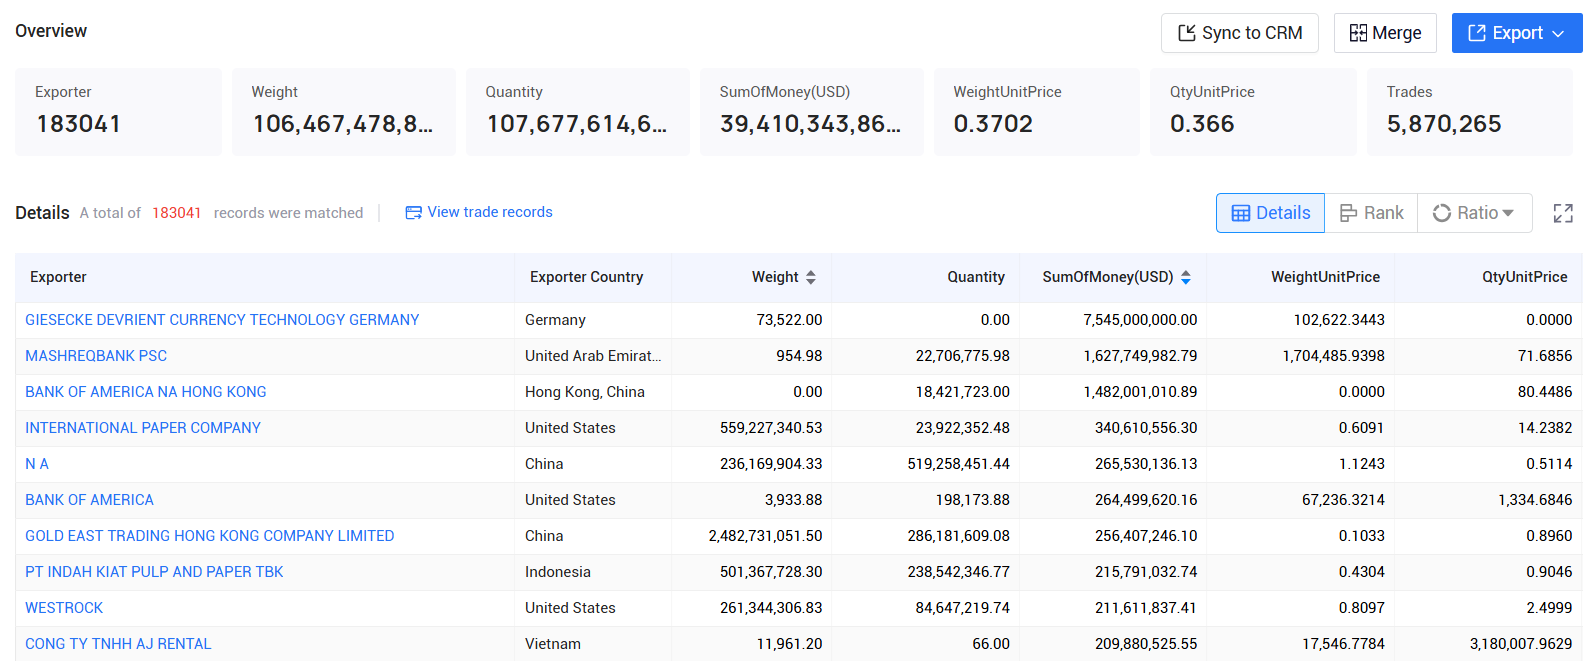This screenshot has width=1589, height=661.
Task: Open the Export dropdown button
Action: click(1516, 33)
